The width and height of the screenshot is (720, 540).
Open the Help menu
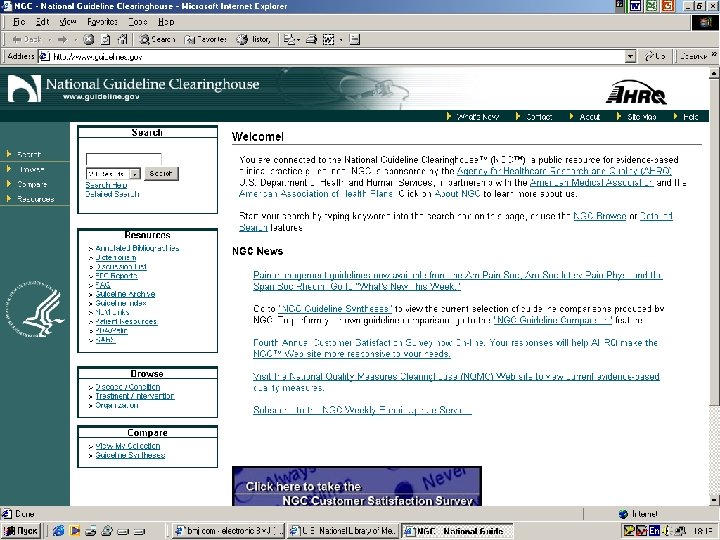pos(166,22)
